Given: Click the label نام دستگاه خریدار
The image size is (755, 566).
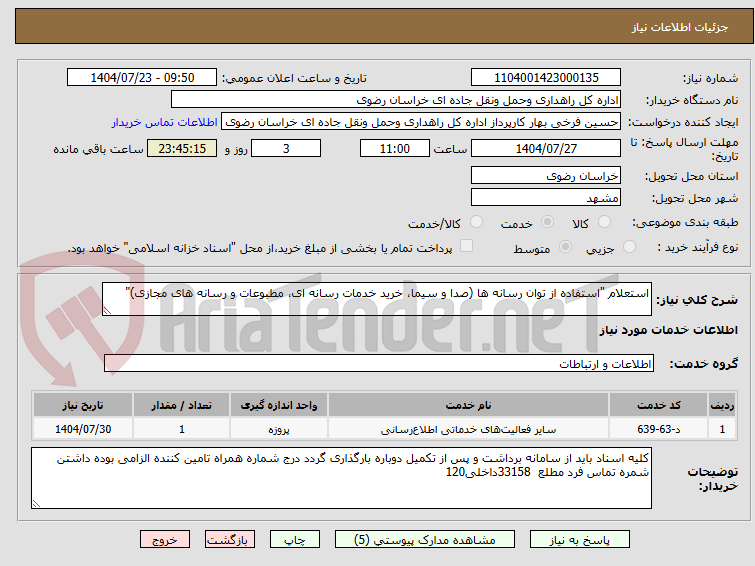Looking at the screenshot, I should point(692,100).
